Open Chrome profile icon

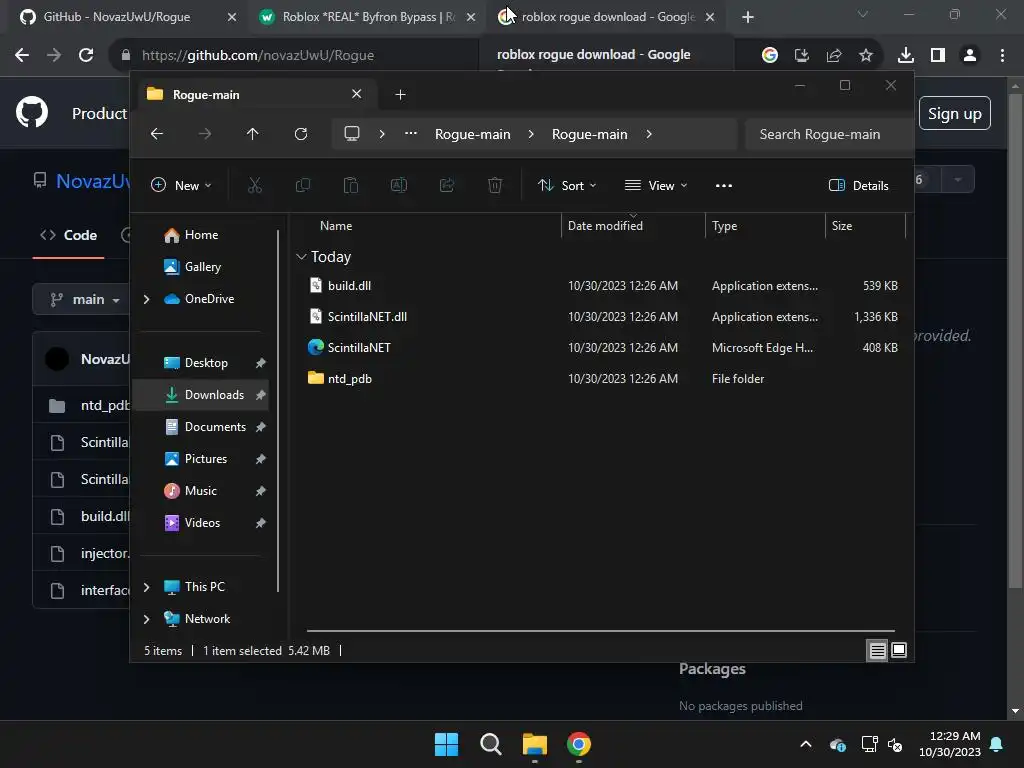970,56
